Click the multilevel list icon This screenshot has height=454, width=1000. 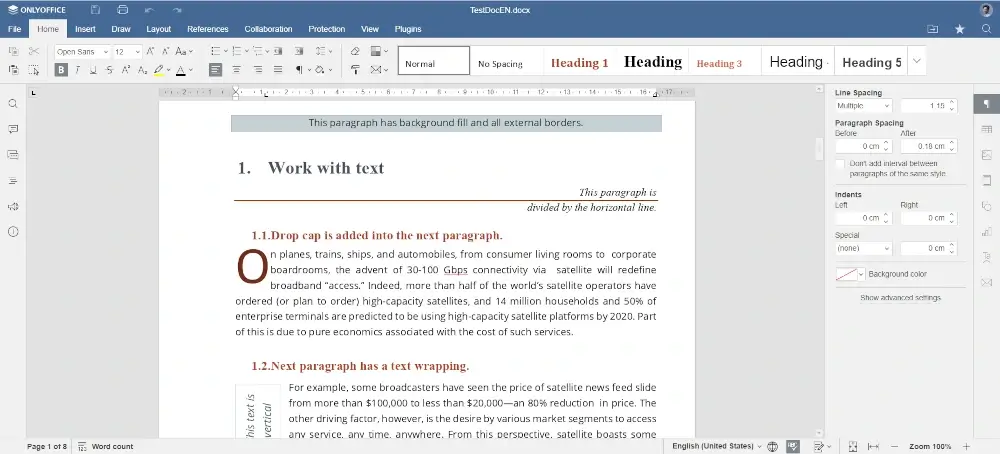tap(258, 52)
